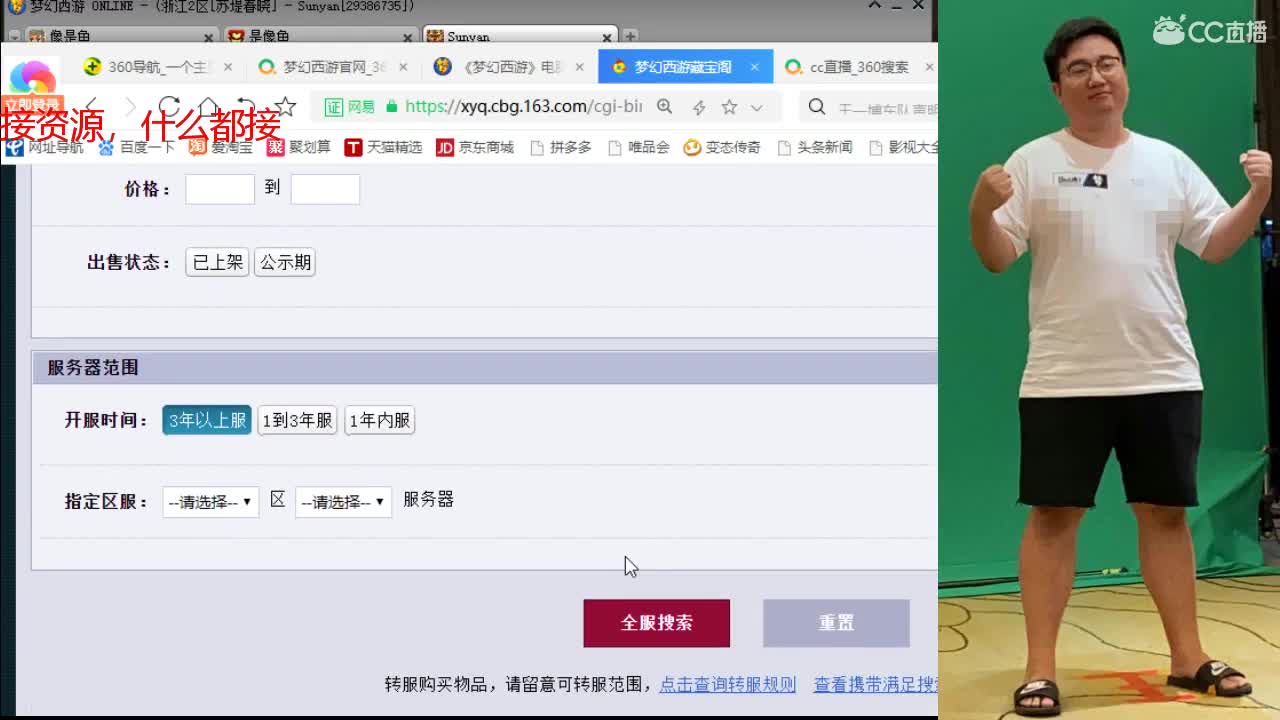Close the 梦幻西游藏宝阁 tab
Viewport: 1280px width, 720px height.
tap(754, 67)
